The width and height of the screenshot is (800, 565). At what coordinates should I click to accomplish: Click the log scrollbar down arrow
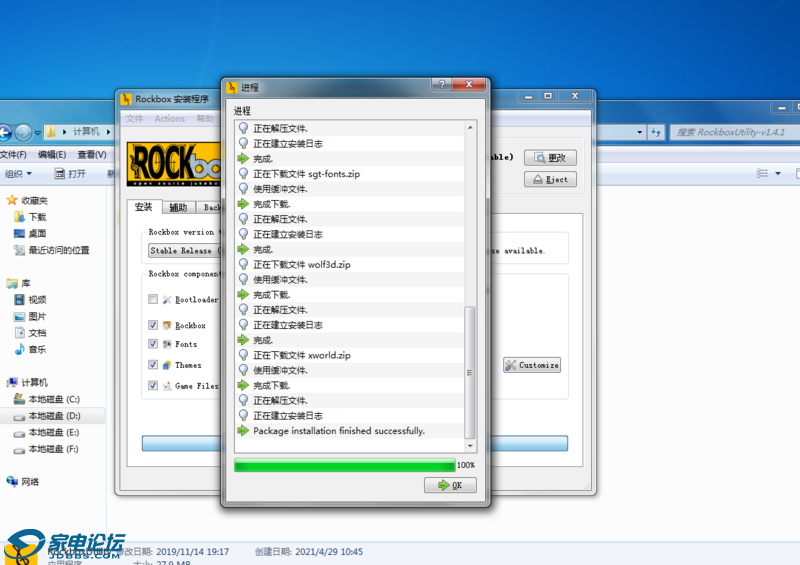click(x=470, y=446)
